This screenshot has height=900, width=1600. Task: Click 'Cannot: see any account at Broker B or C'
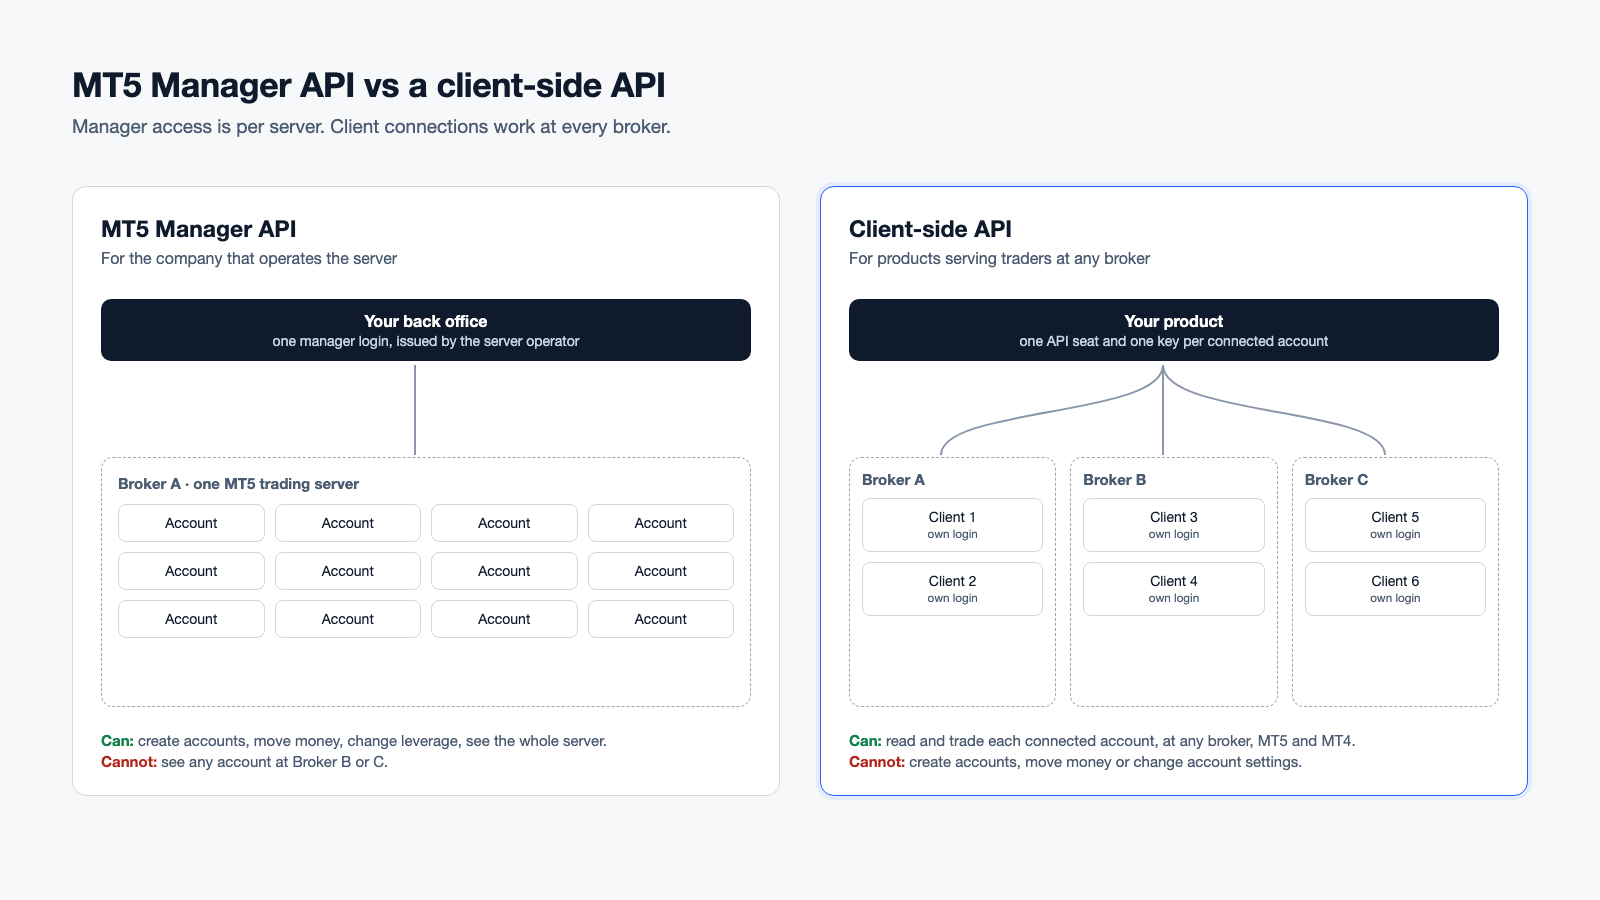[244, 762]
